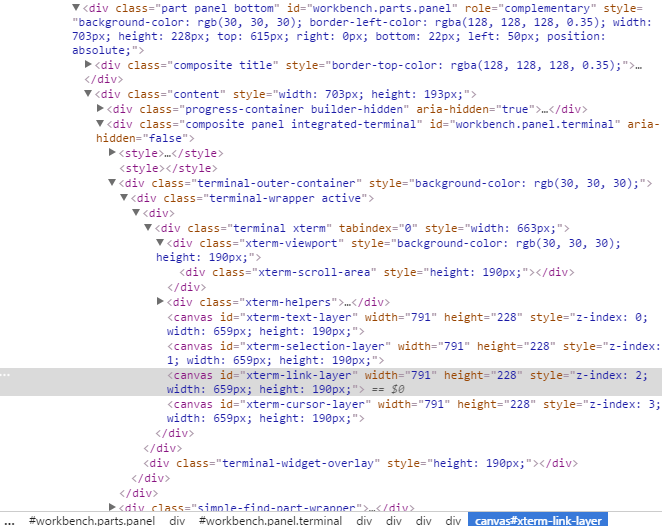662x526 pixels.
Task: Collapse the terminal-outer-container div
Action: click(112, 182)
